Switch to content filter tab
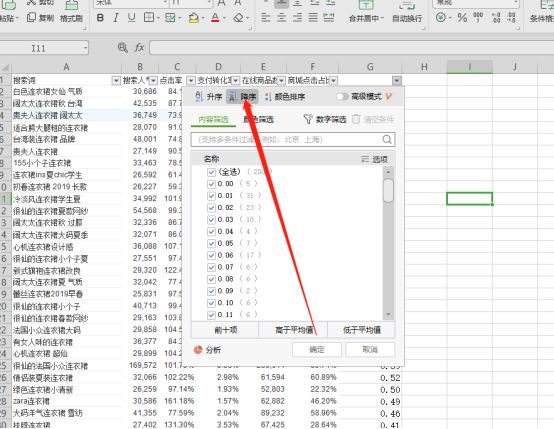554x429 pixels. point(213,120)
